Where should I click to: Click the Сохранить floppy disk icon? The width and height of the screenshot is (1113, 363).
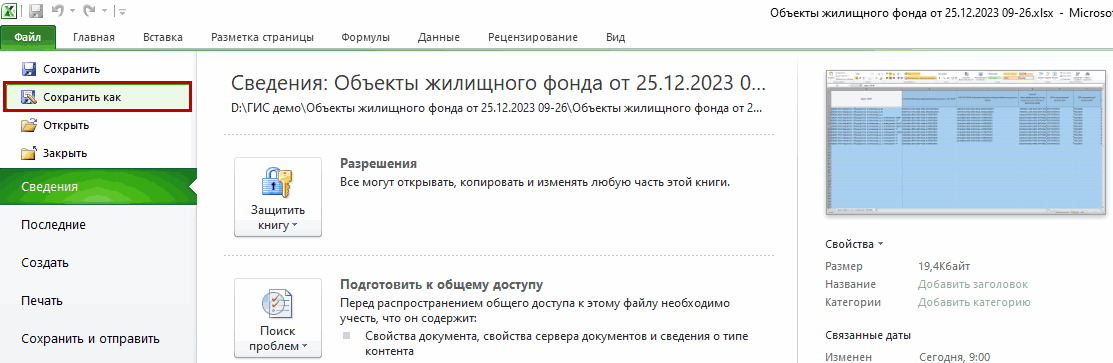[x=29, y=69]
